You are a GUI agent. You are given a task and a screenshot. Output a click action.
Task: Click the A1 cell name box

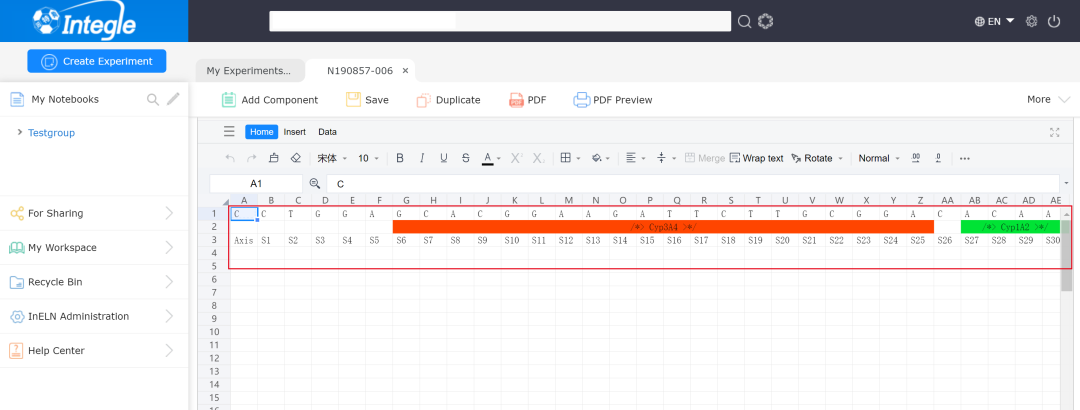tap(256, 184)
